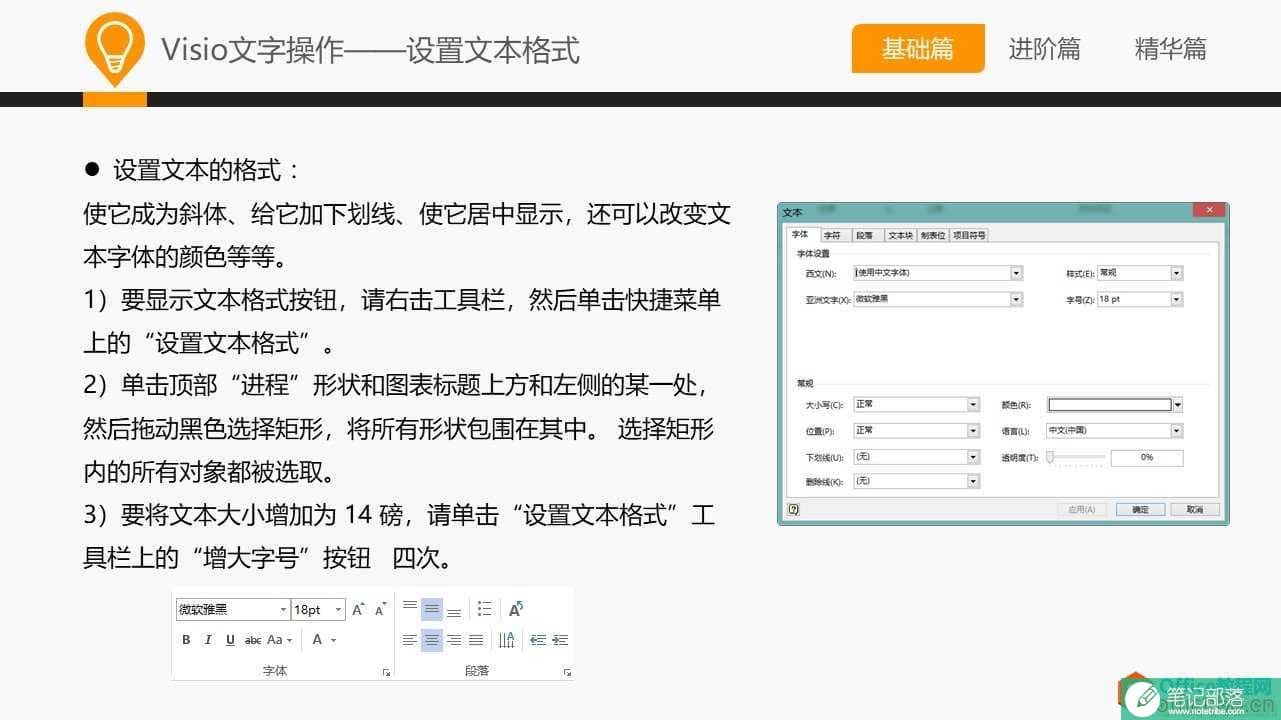This screenshot has width=1281, height=720.
Task: Switch to the 项目符号 tab
Action: [x=969, y=236]
